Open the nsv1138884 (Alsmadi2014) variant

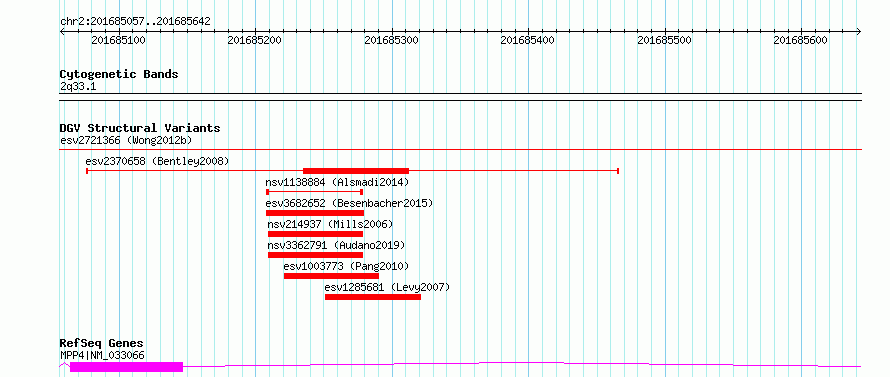tap(337, 182)
